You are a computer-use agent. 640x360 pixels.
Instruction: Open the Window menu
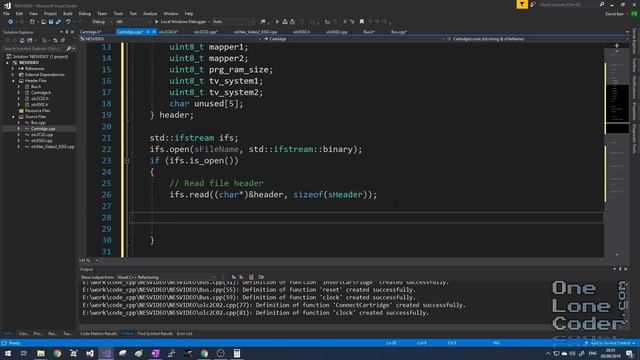[x=171, y=13]
